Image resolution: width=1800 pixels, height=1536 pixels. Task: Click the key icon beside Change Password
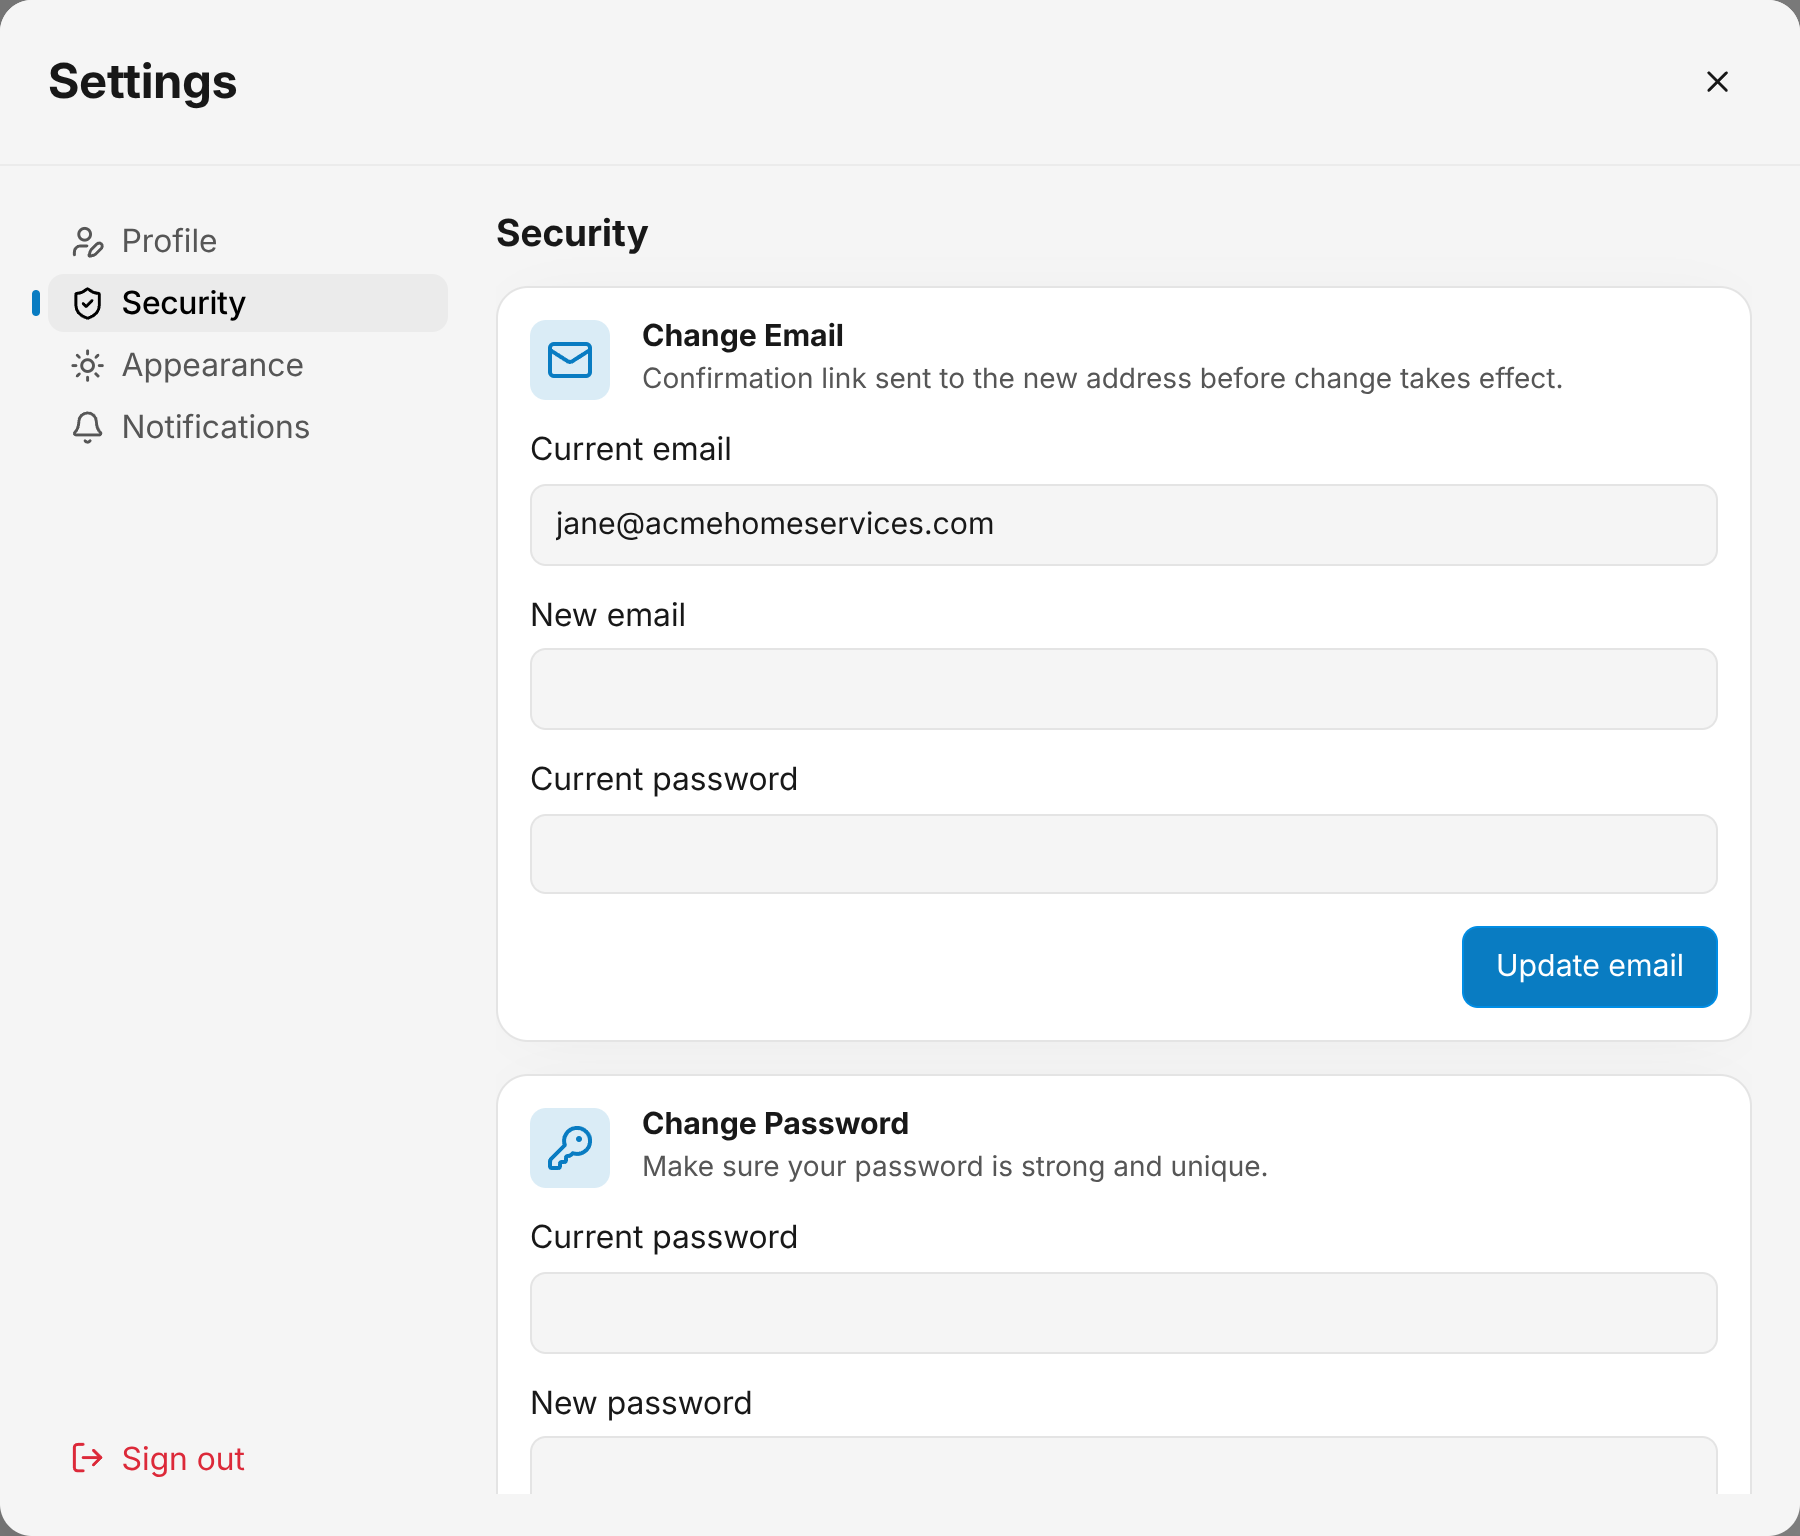tap(570, 1148)
